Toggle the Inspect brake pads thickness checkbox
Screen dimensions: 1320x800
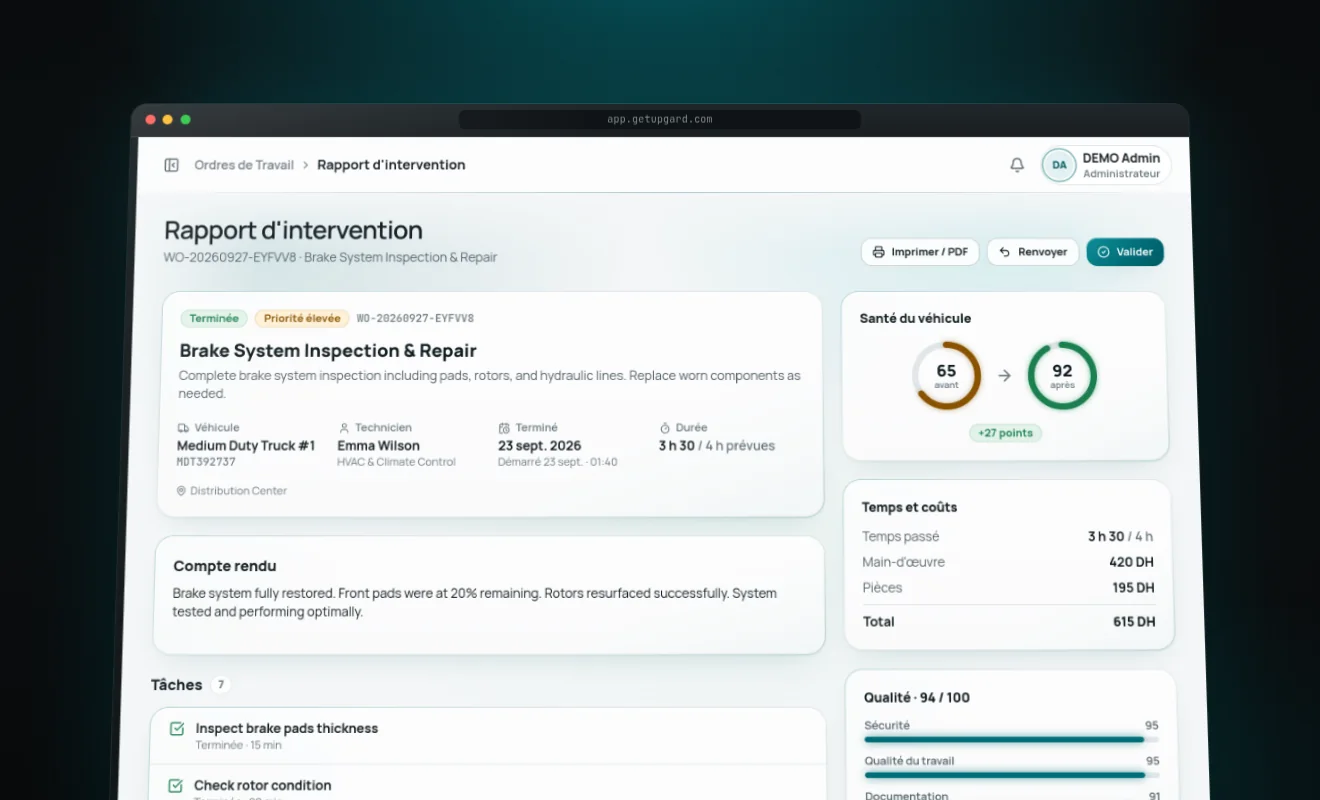pos(177,729)
